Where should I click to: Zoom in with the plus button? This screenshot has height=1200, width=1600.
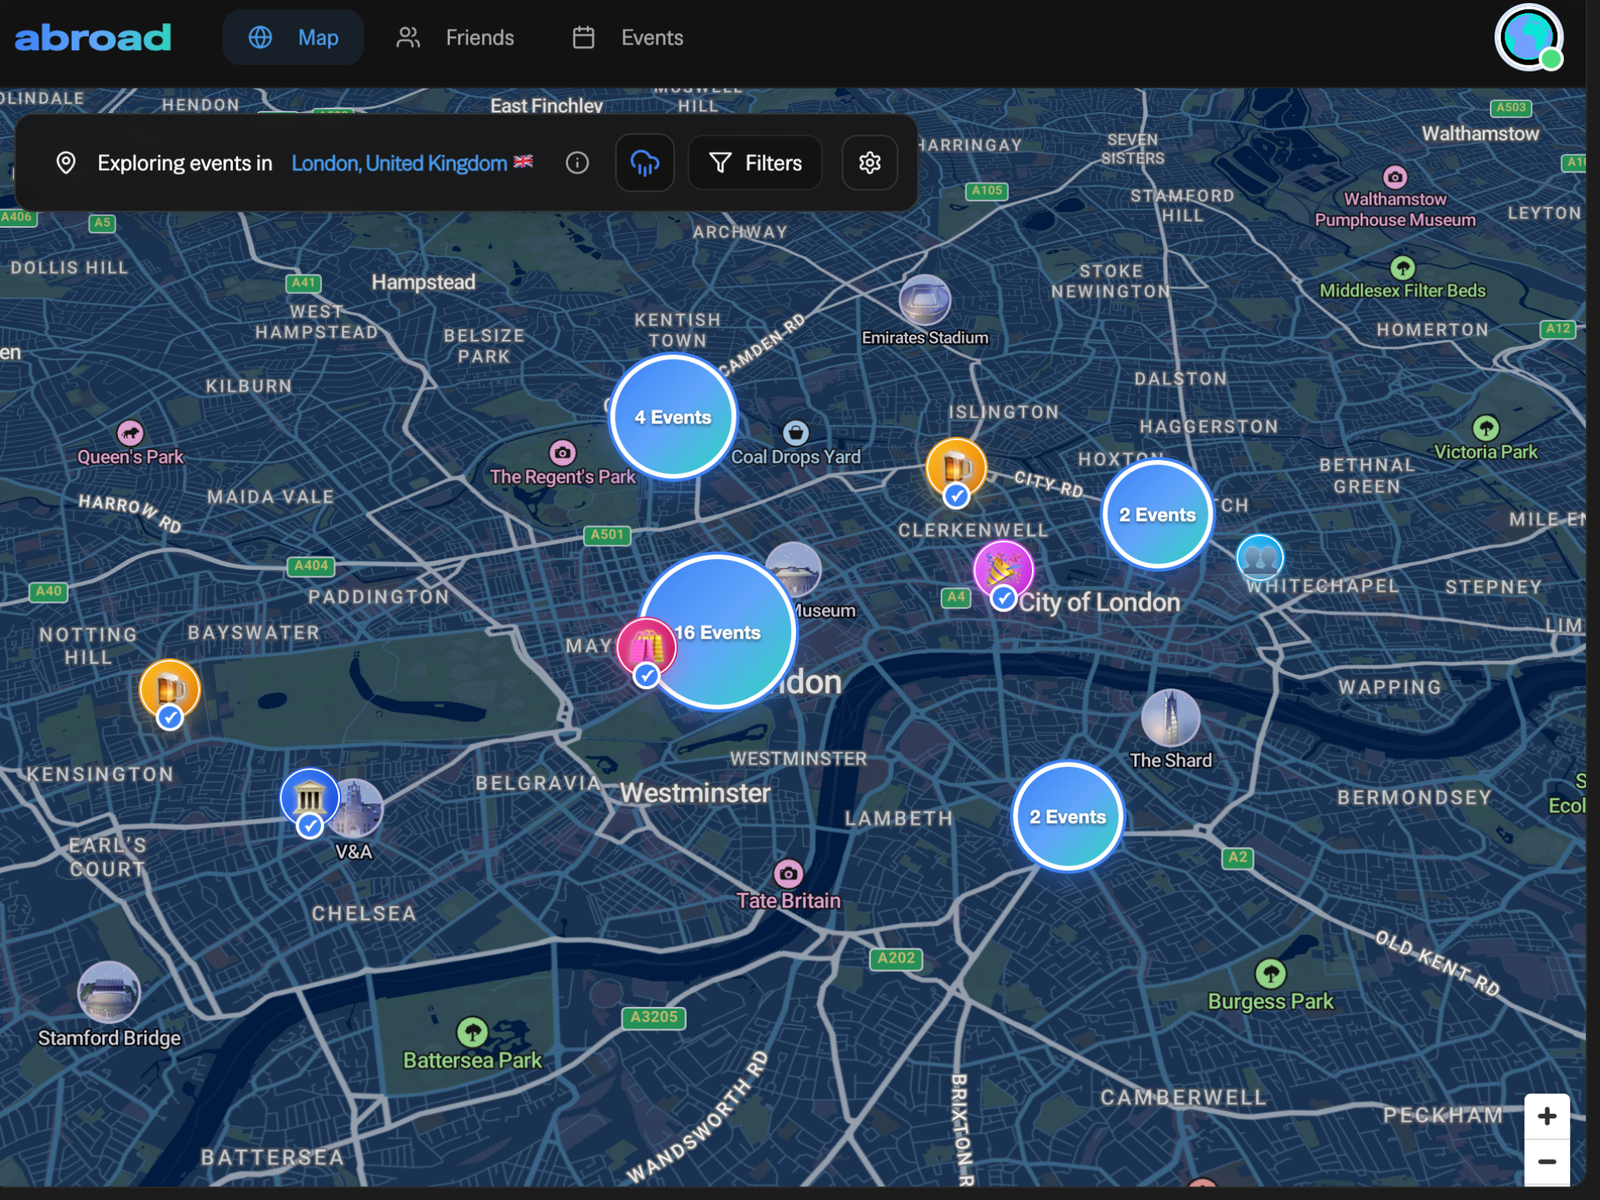point(1546,1116)
